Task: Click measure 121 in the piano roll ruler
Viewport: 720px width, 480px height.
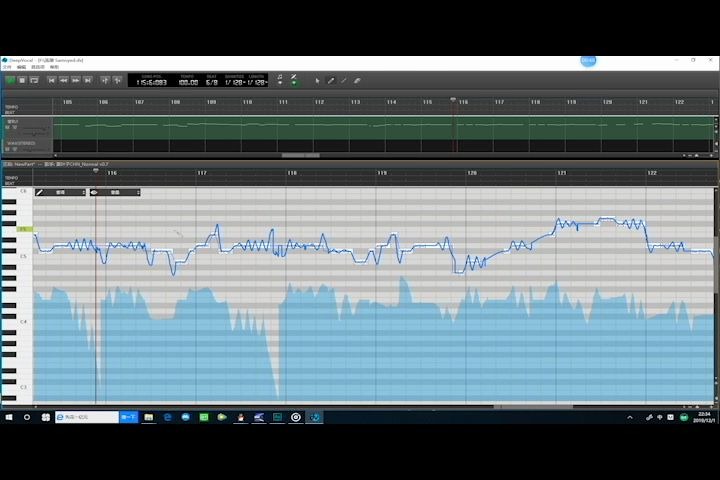Action: 562,173
